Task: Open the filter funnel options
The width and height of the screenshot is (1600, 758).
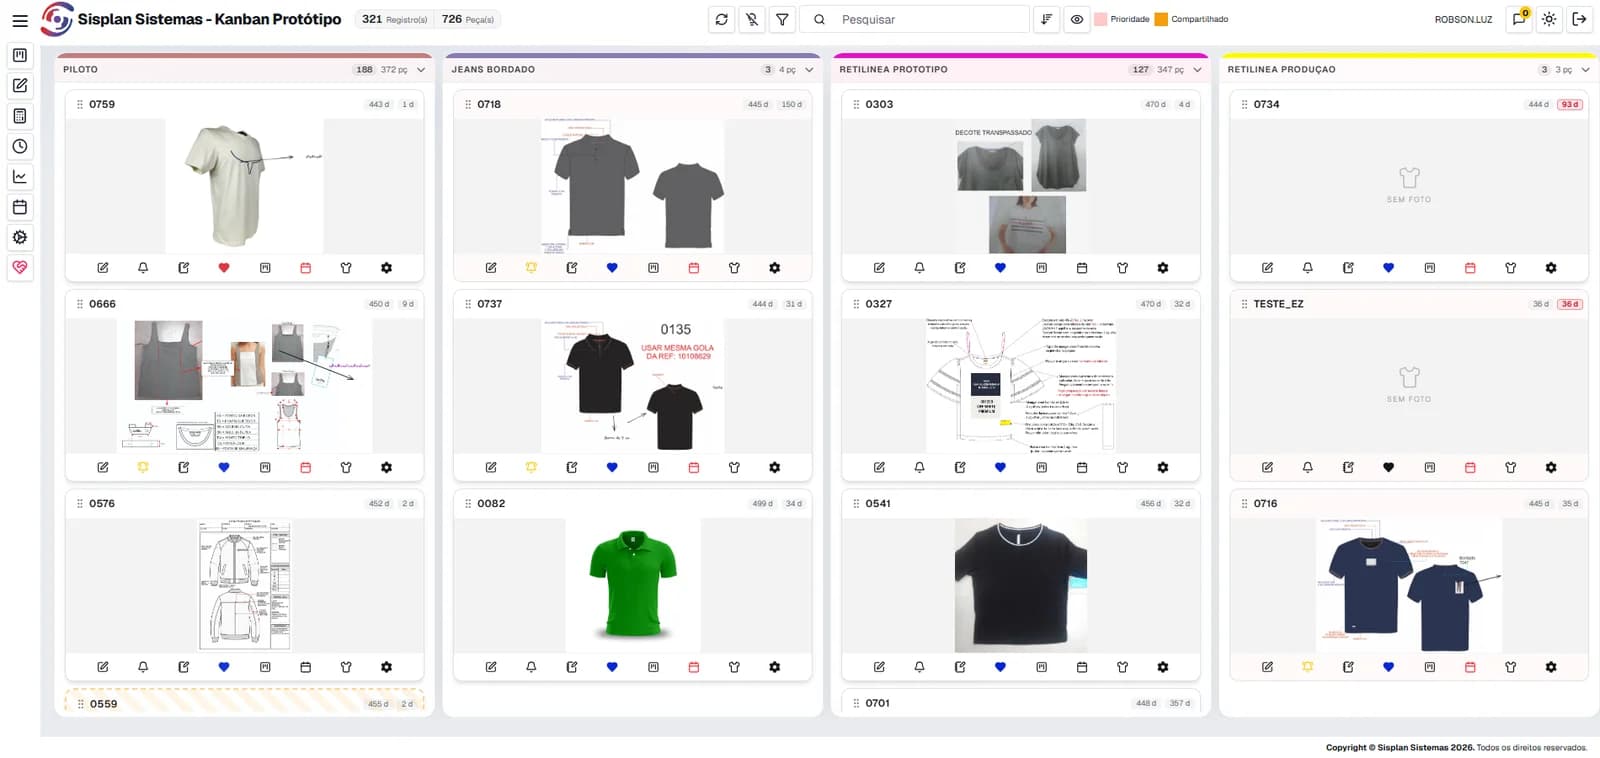Action: tap(783, 19)
